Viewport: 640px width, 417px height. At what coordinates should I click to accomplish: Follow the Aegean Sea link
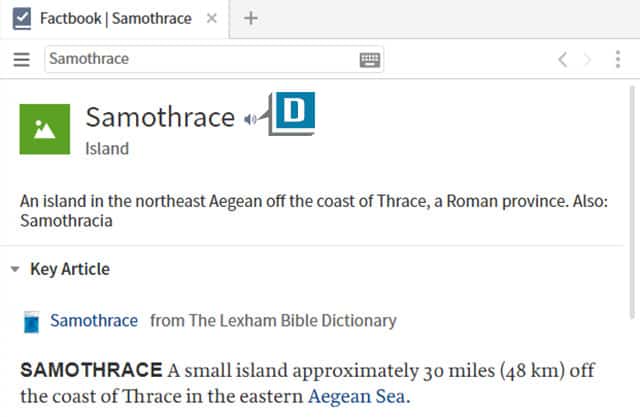(357, 397)
